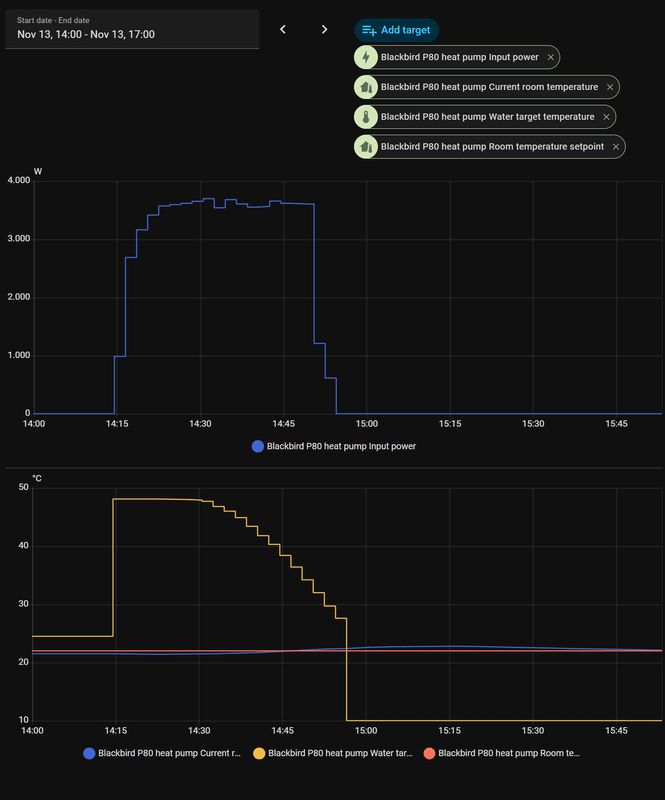665x800 pixels.
Task: Toggle Water target temperature series in legend
Action: (333, 754)
